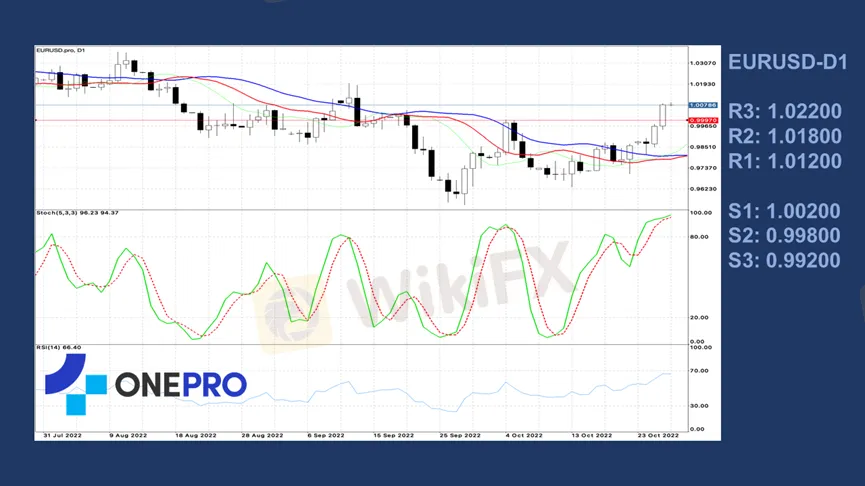The height and width of the screenshot is (486, 865).
Task: Click the 80.00 level on Stochastic axis
Action: [700, 237]
